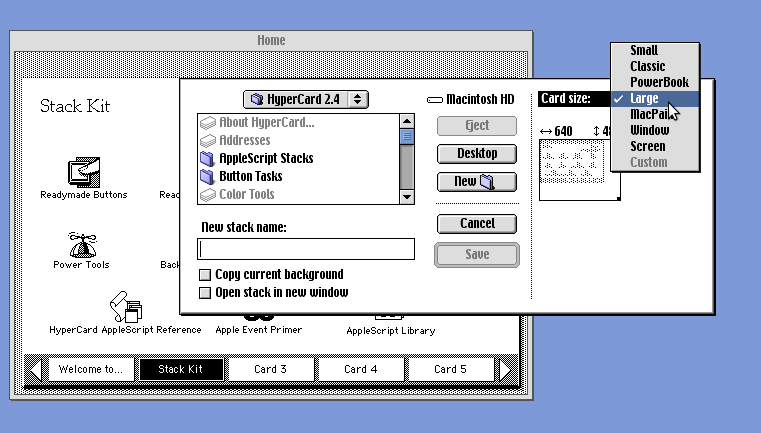
Task: Click the card width arrow indicator
Action: 546,132
